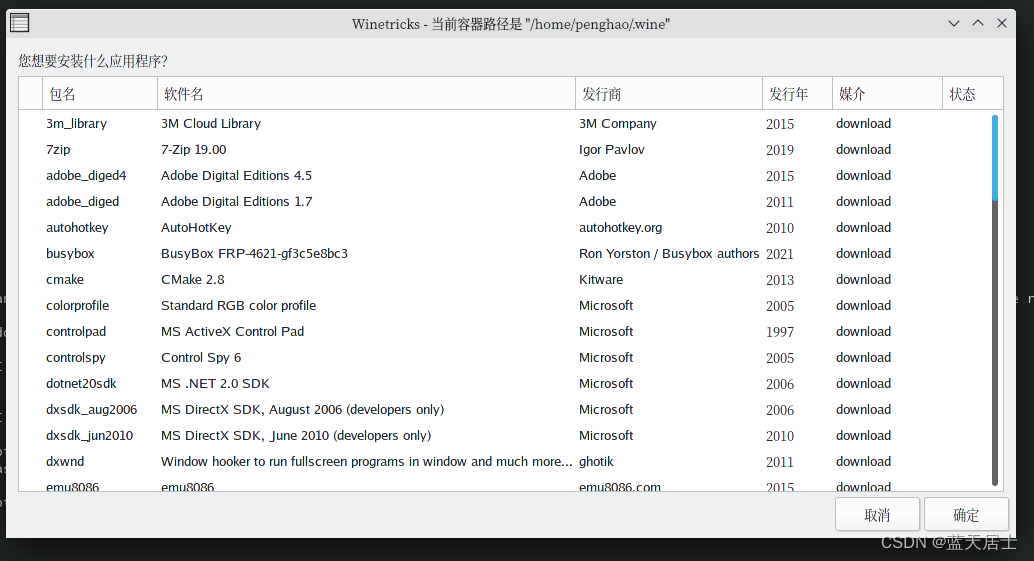Click publisher Kitware
The width and height of the screenshot is (1034, 561).
pyautogui.click(x=601, y=280)
